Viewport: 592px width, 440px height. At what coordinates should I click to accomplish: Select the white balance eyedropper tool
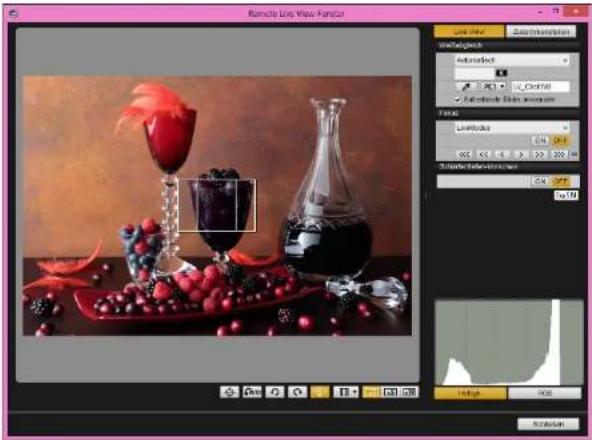[465, 86]
